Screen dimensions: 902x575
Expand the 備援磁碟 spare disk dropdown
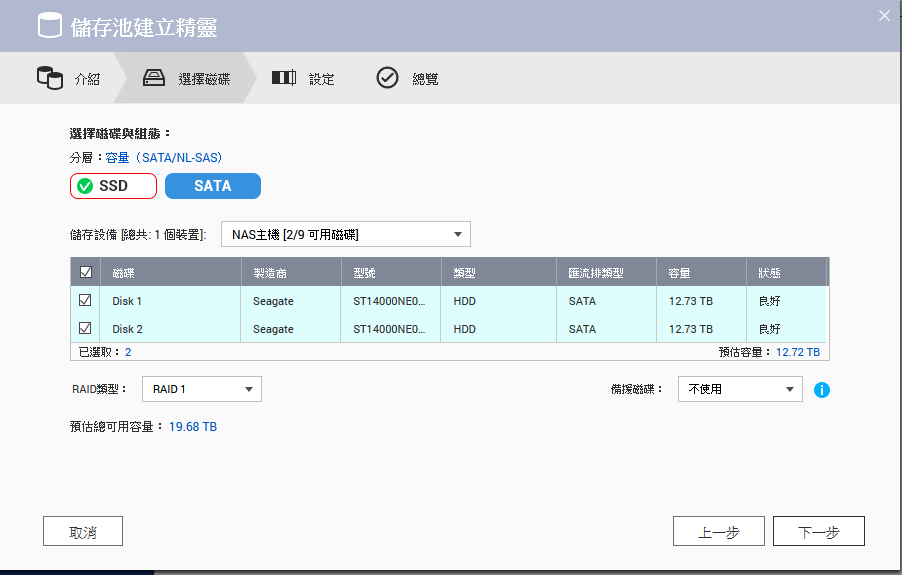pos(740,389)
